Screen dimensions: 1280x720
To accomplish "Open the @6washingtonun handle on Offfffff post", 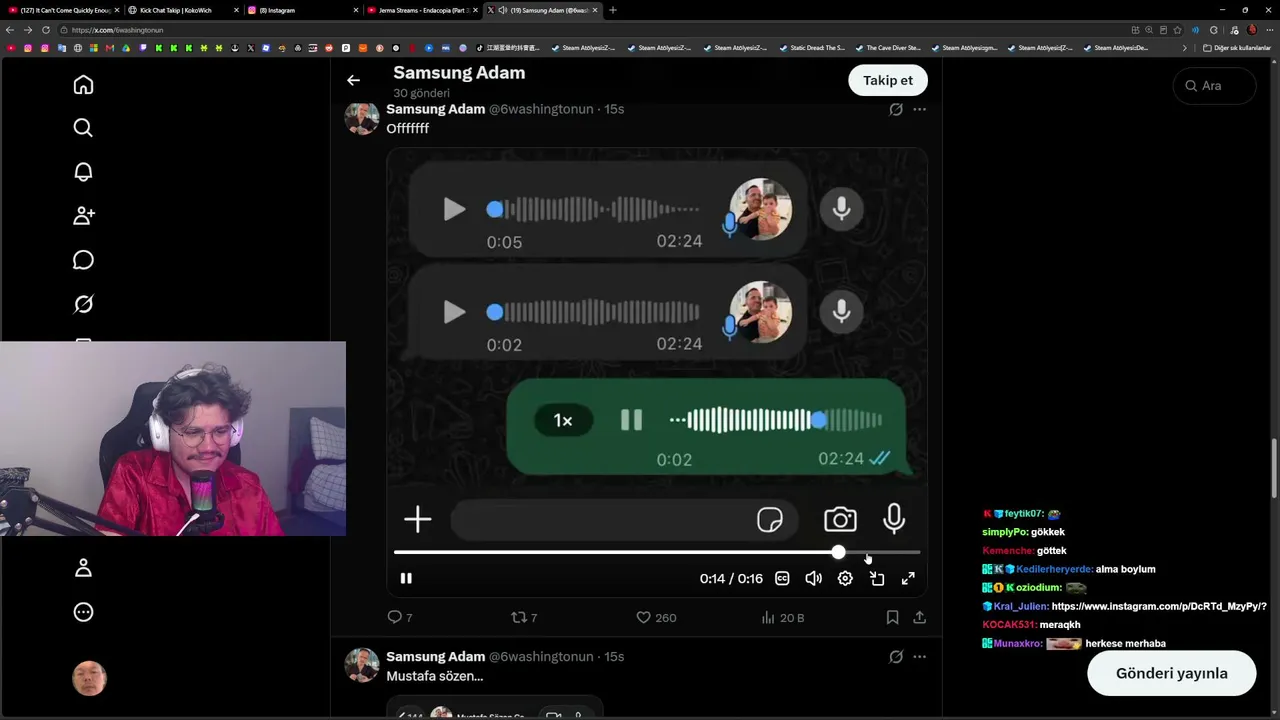I will [541, 109].
